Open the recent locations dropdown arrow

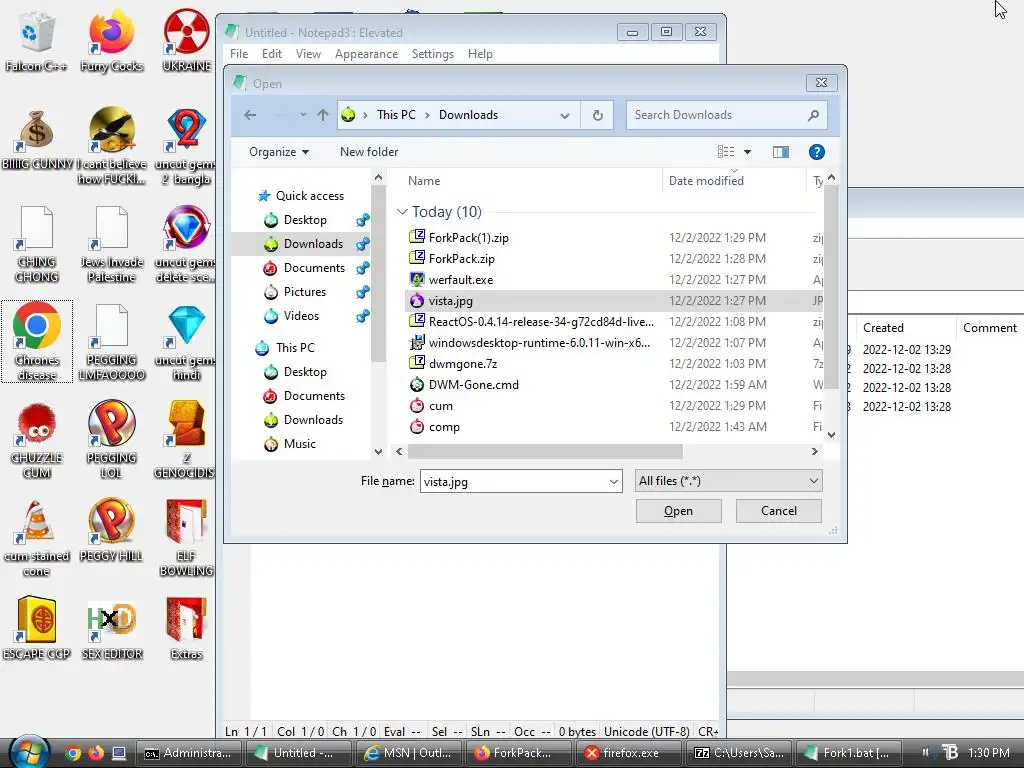[x=303, y=116]
